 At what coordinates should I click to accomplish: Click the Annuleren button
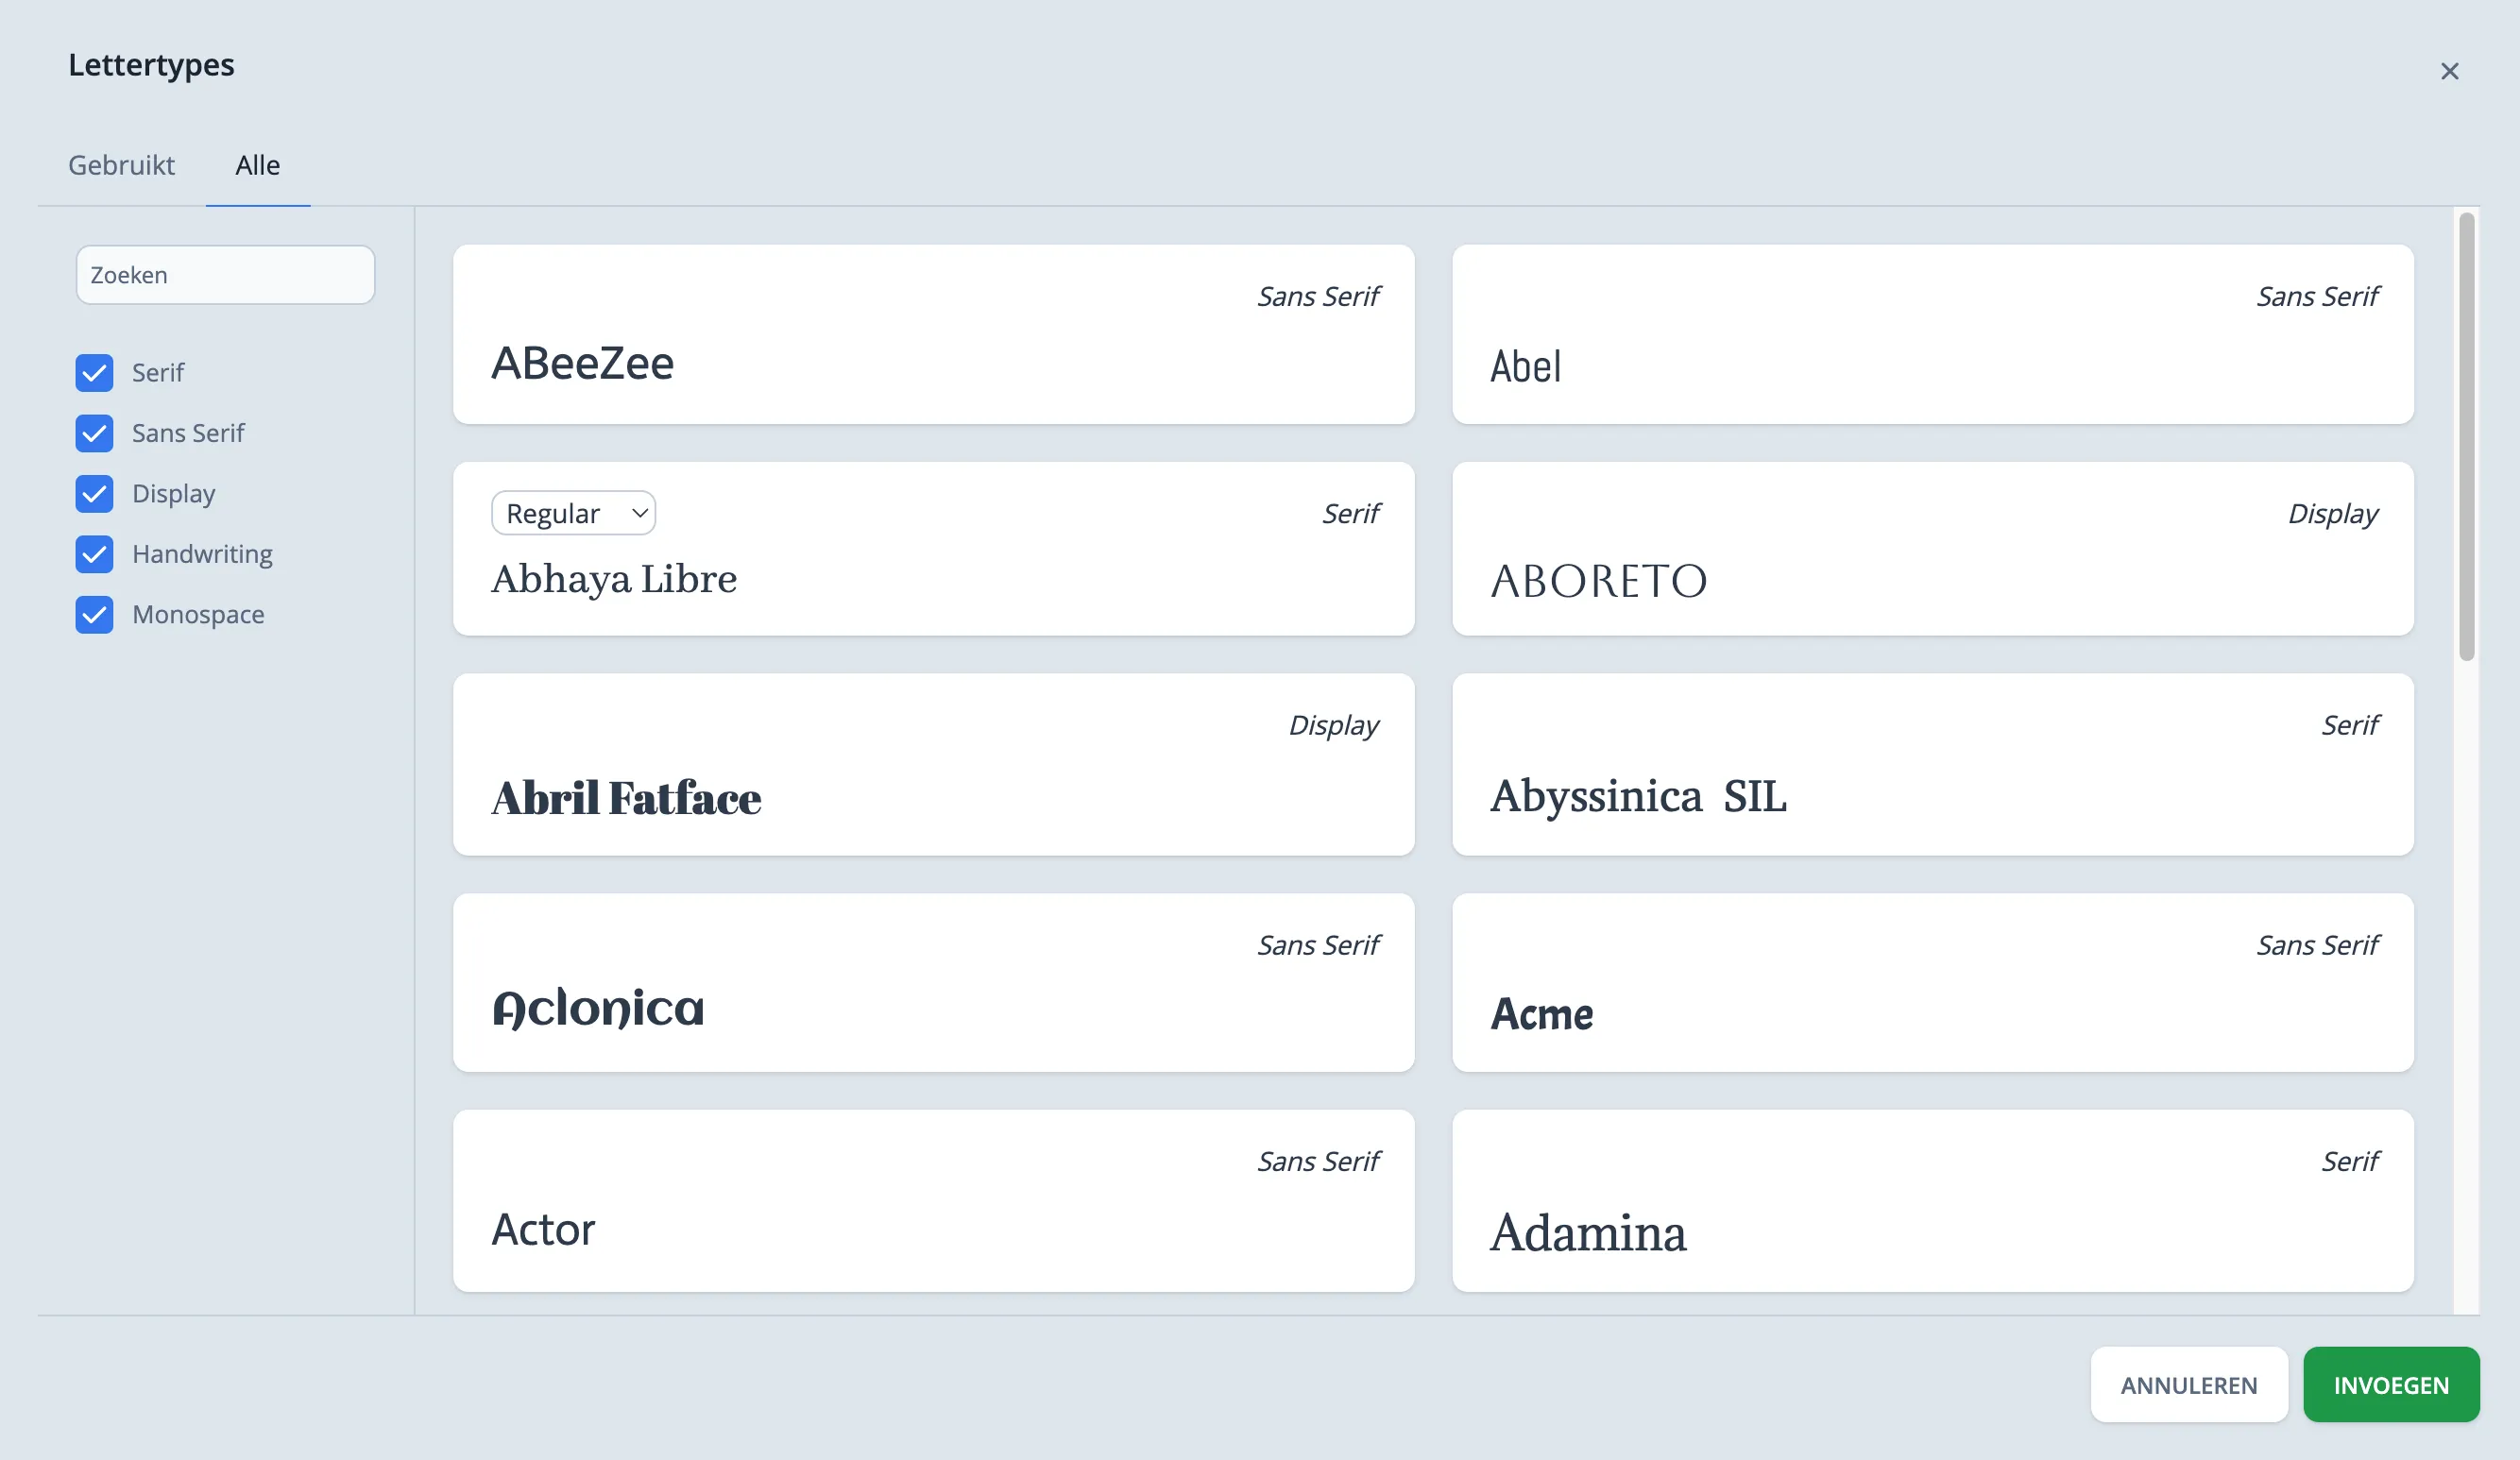(x=2188, y=1385)
